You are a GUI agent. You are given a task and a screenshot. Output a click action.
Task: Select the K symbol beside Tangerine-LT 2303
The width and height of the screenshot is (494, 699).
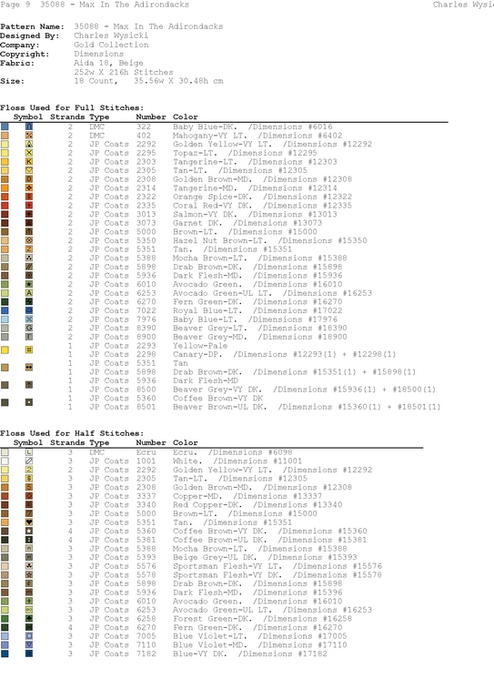[29, 161]
